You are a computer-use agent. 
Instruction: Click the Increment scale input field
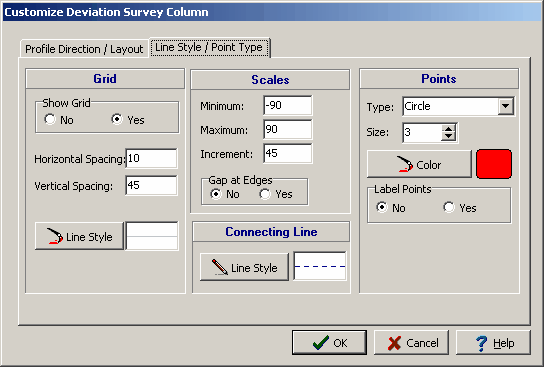click(288, 154)
